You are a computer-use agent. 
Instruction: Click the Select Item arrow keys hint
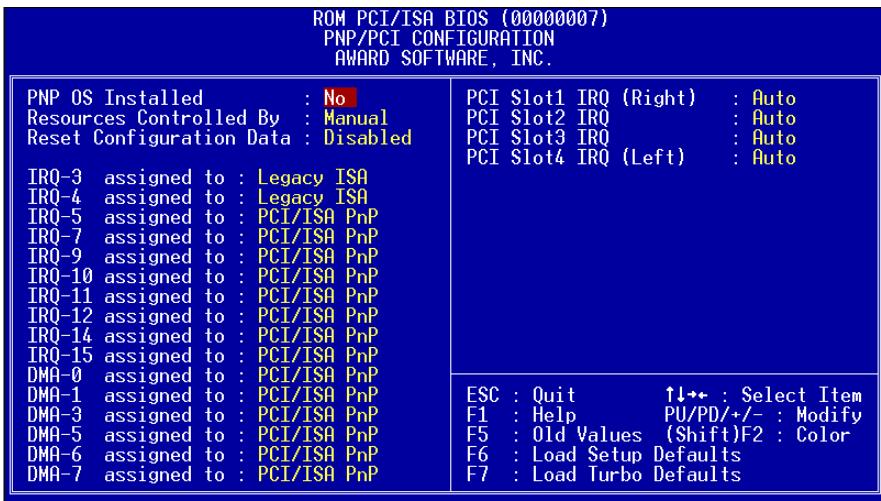pos(764,395)
